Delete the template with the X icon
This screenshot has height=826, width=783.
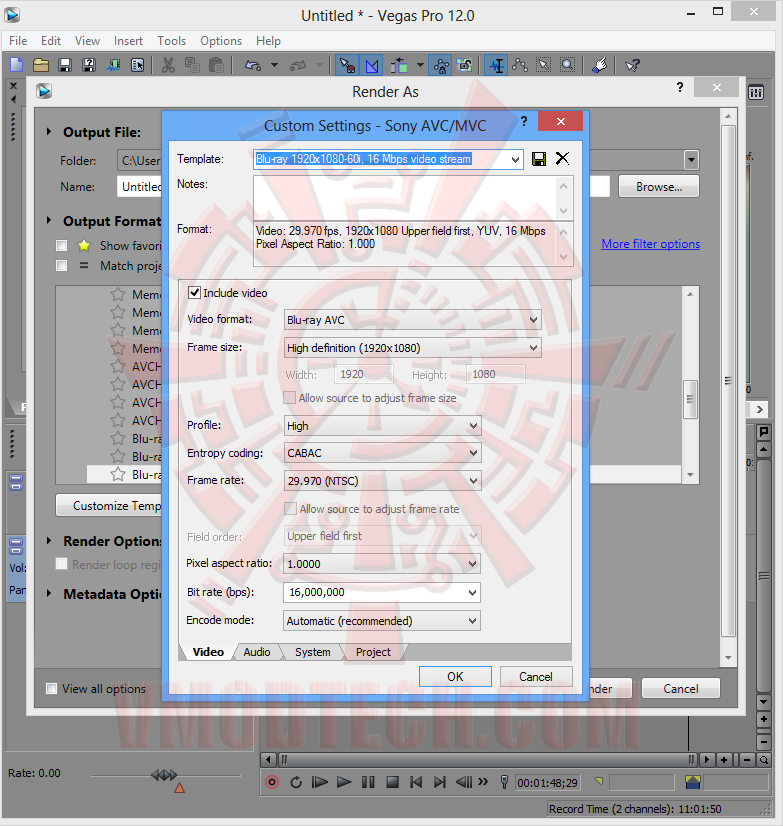click(562, 158)
